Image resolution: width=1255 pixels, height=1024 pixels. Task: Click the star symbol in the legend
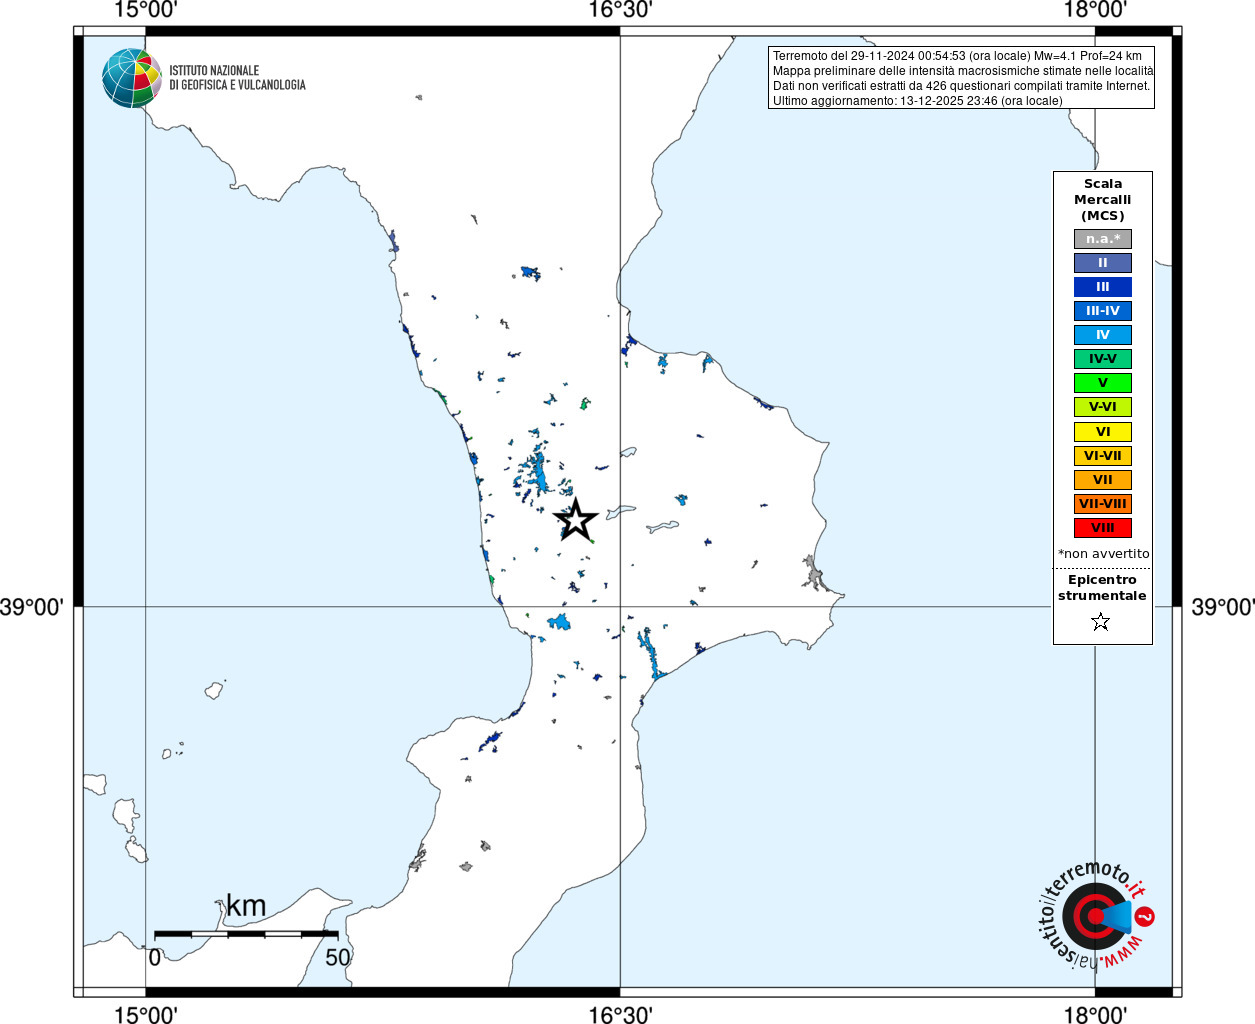pyautogui.click(x=1101, y=622)
